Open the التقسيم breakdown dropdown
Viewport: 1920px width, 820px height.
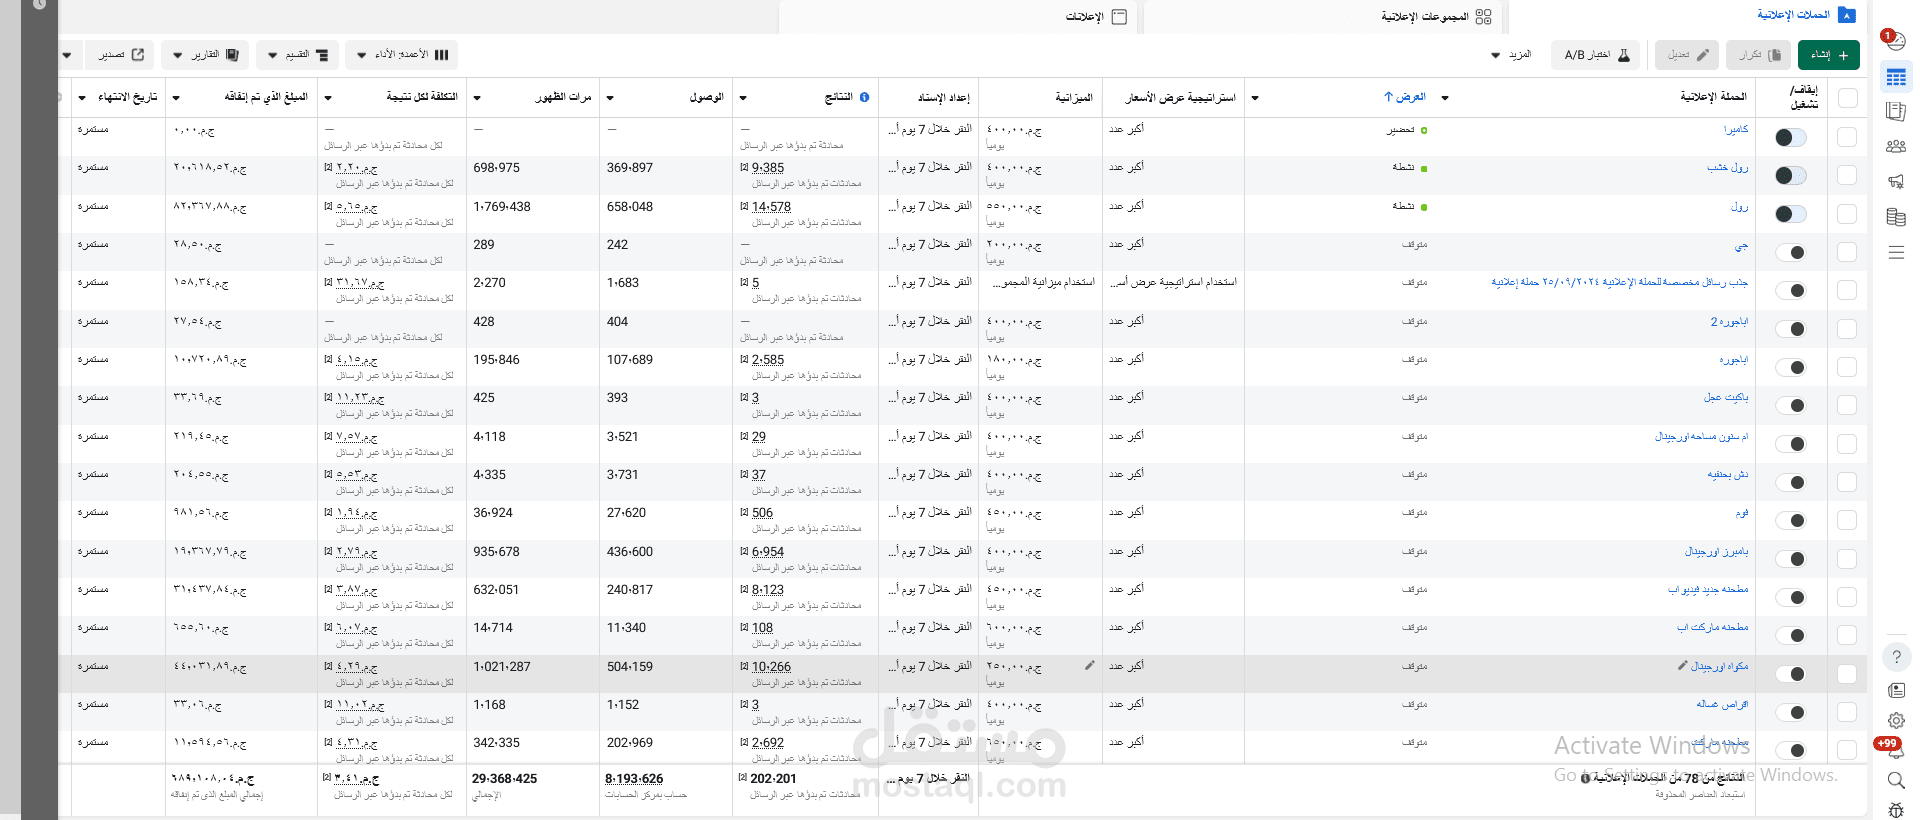tap(298, 55)
